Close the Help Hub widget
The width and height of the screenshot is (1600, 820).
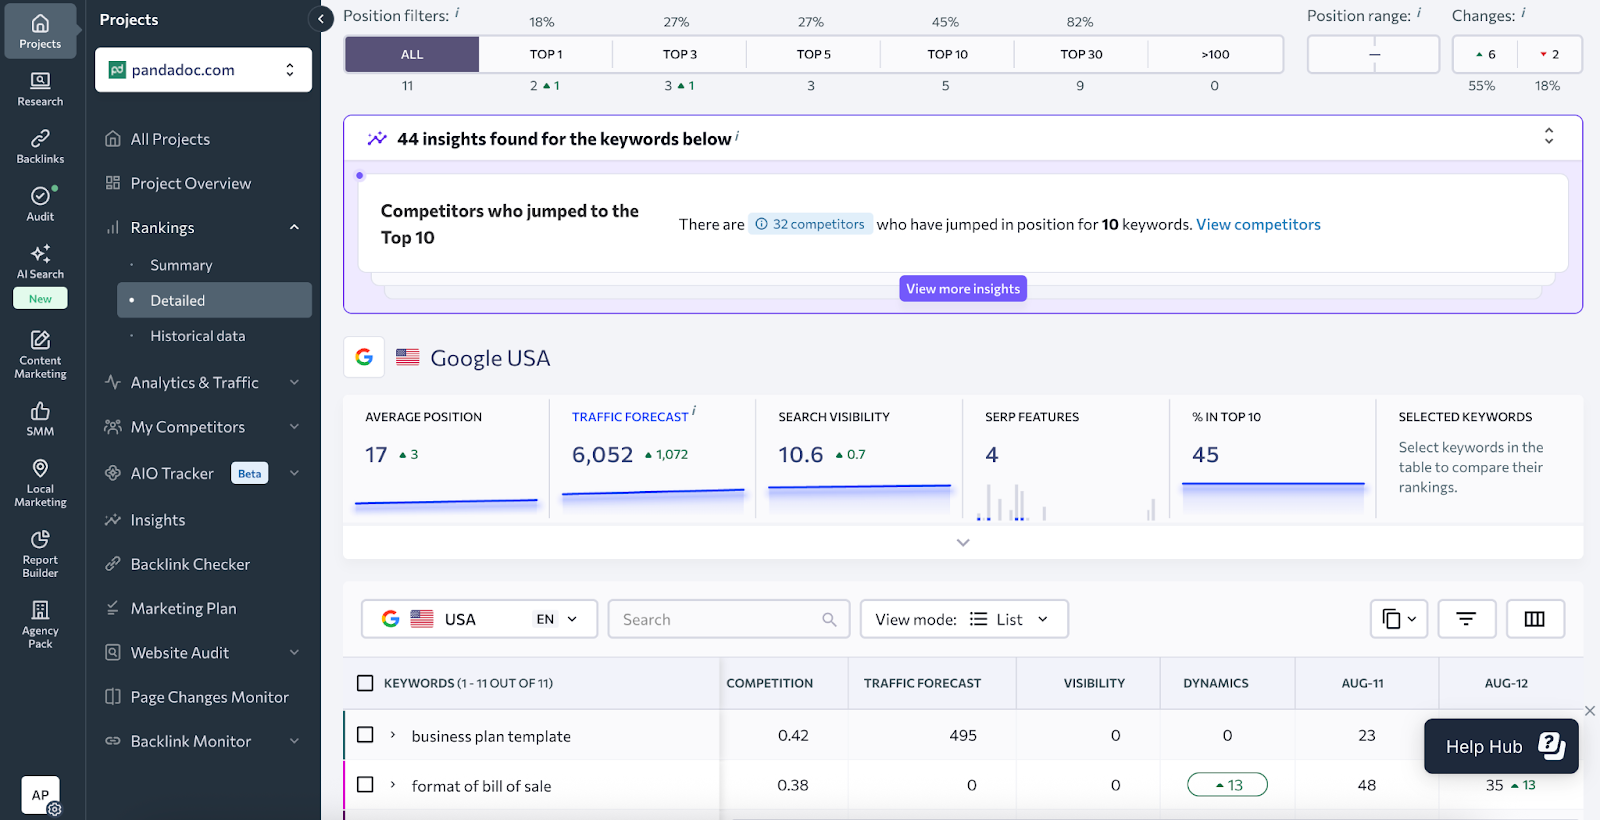[x=1590, y=711]
